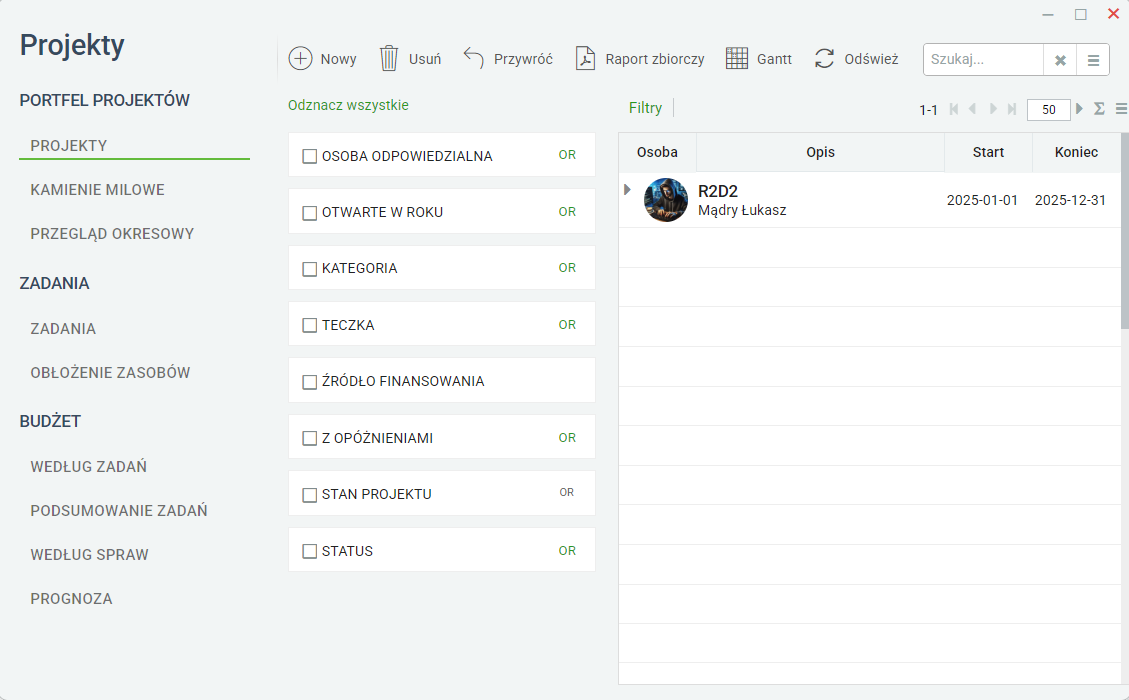This screenshot has width=1129, height=700.
Task: Select WEDŁUG ZADAŃ budget view
Action: (x=89, y=467)
